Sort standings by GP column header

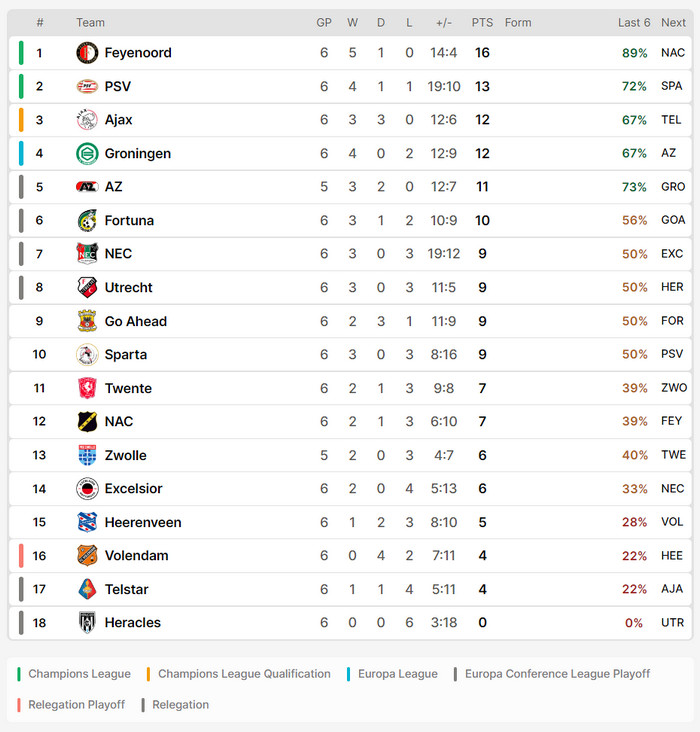click(324, 22)
